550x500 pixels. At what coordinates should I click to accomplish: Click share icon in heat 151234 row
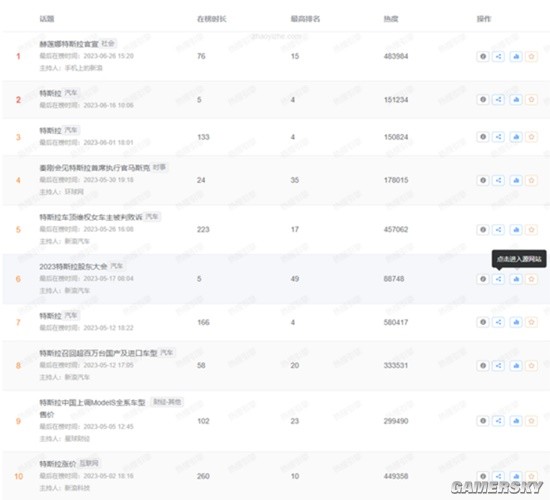pyautogui.click(x=498, y=100)
